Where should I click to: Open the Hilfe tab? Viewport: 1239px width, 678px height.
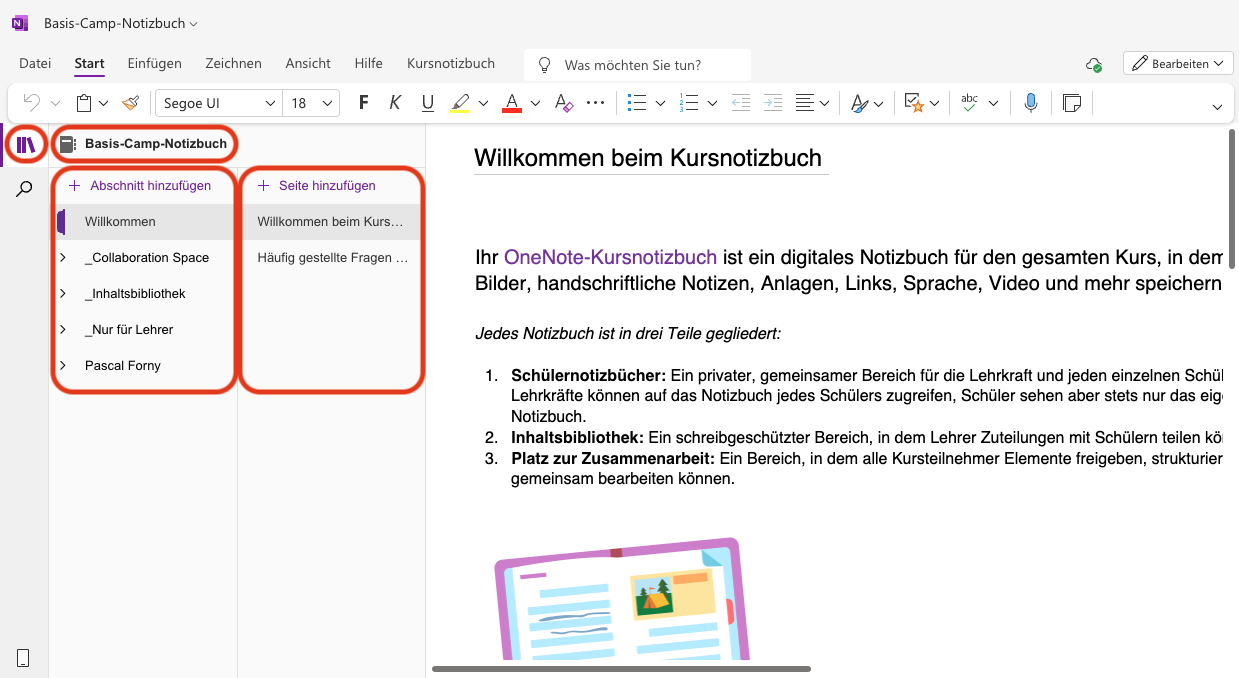point(368,63)
